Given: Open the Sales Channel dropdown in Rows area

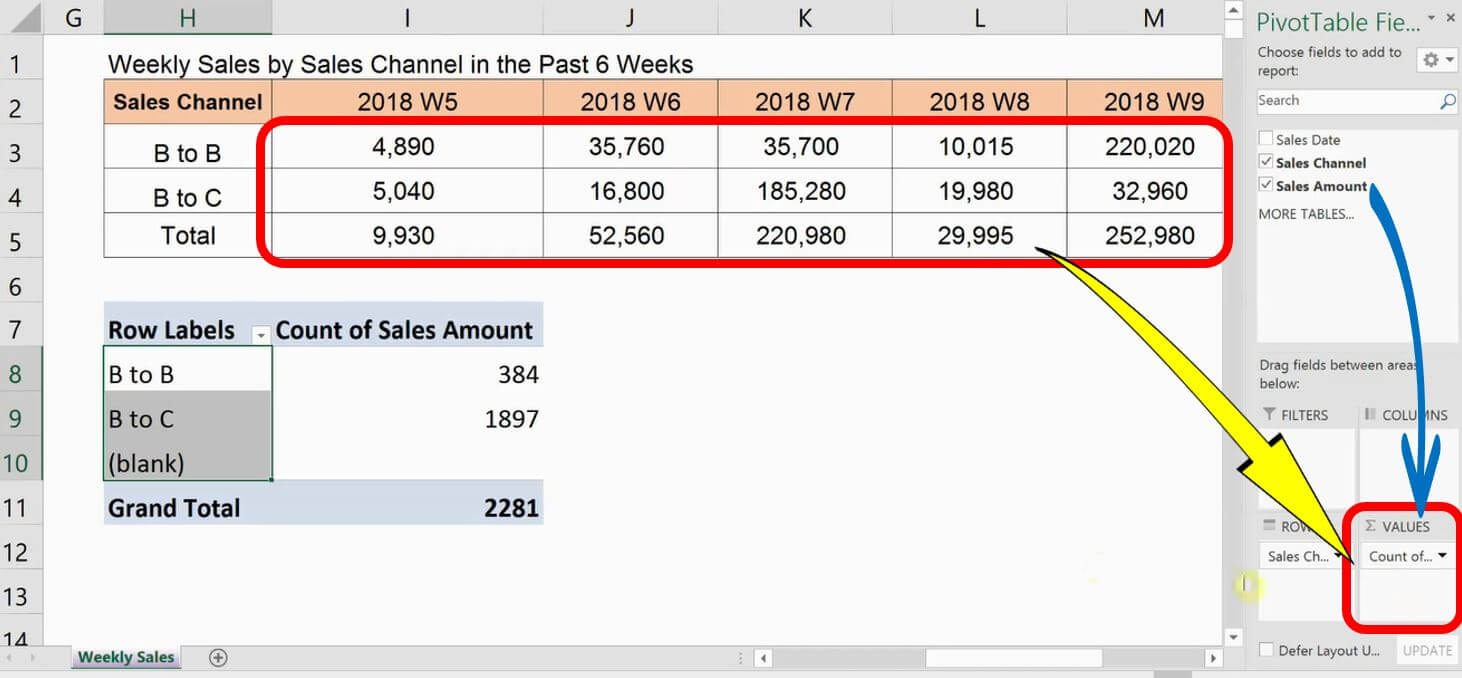Looking at the screenshot, I should click(x=1341, y=556).
